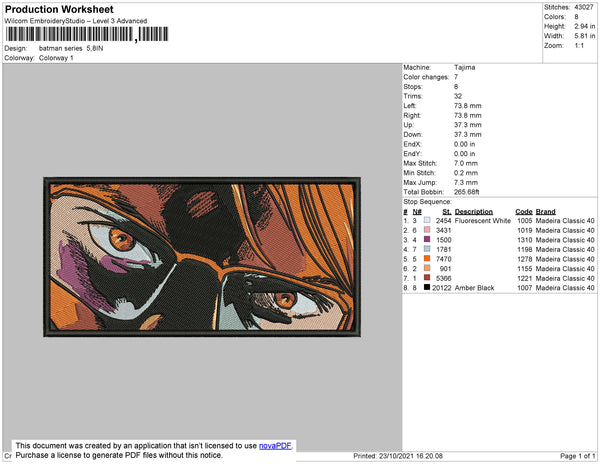
Task: Click the machine value 'Tajima'
Action: (465, 67)
